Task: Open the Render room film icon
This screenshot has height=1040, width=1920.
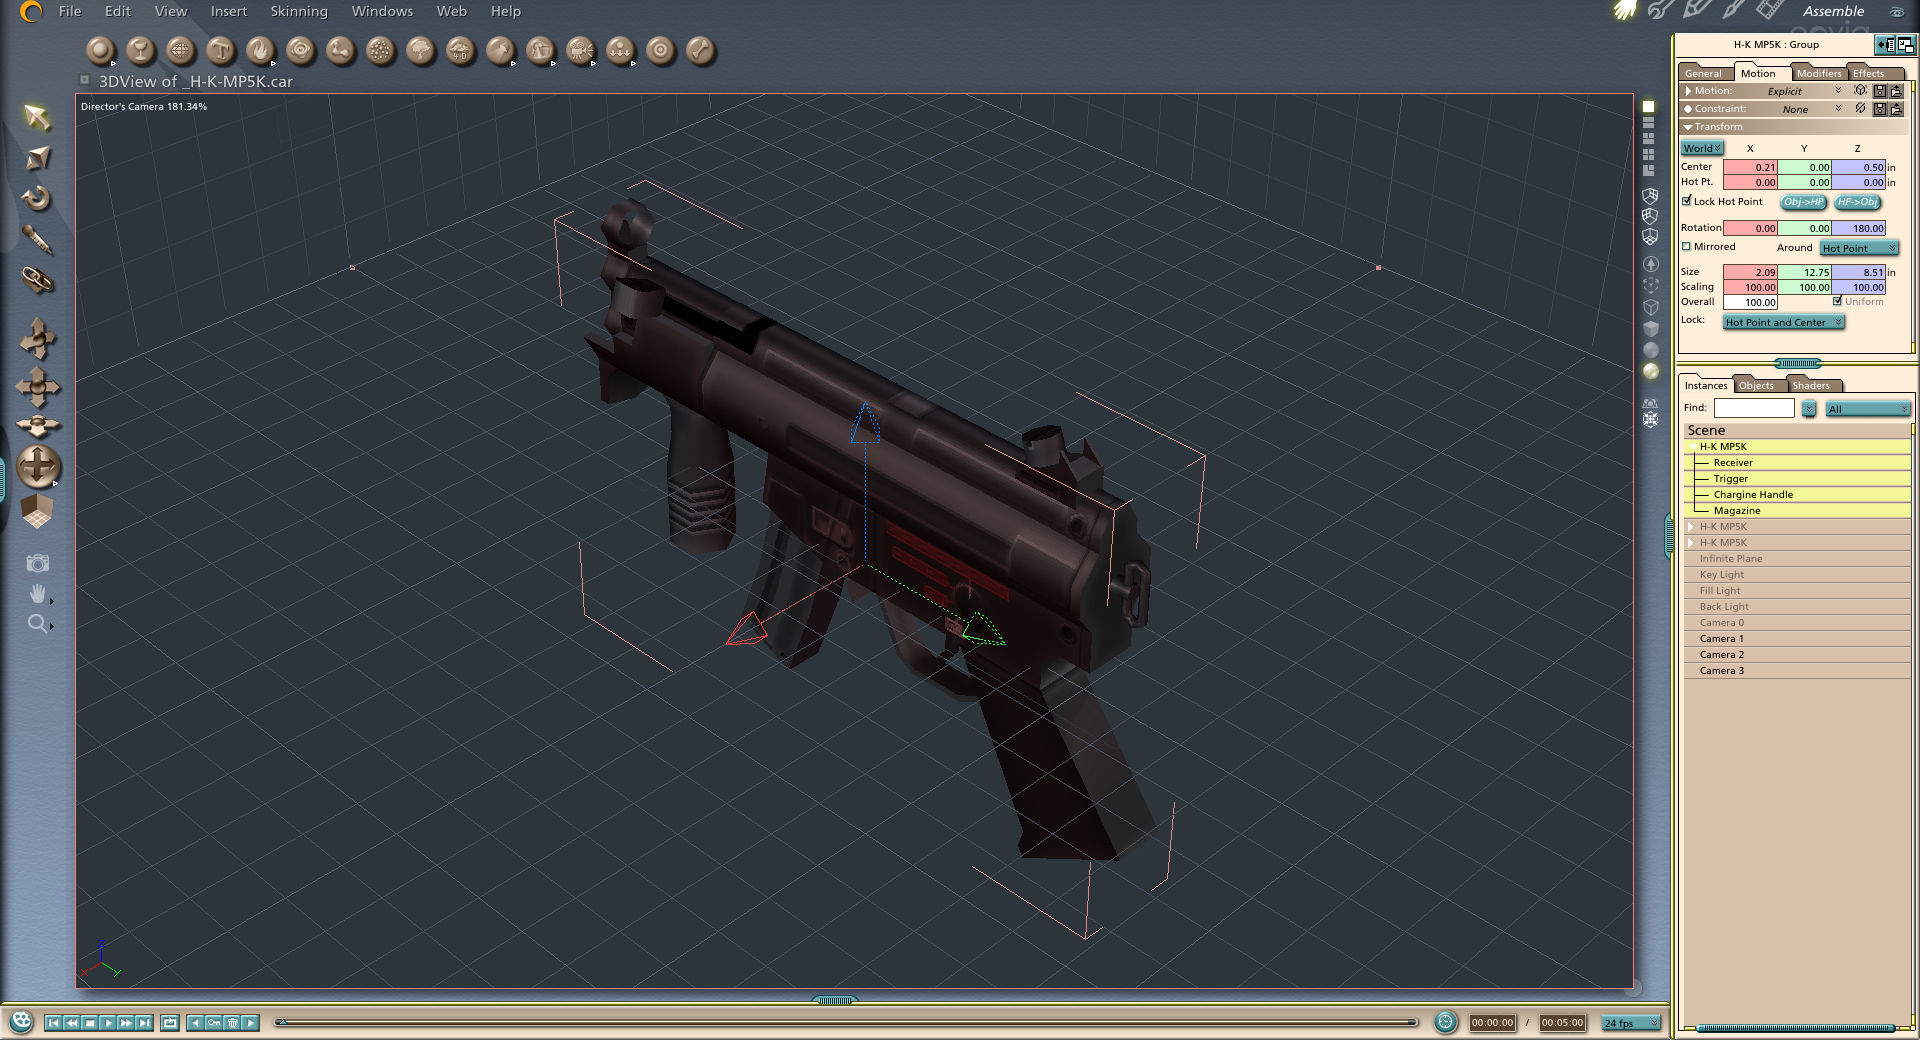Action: click(x=1769, y=10)
